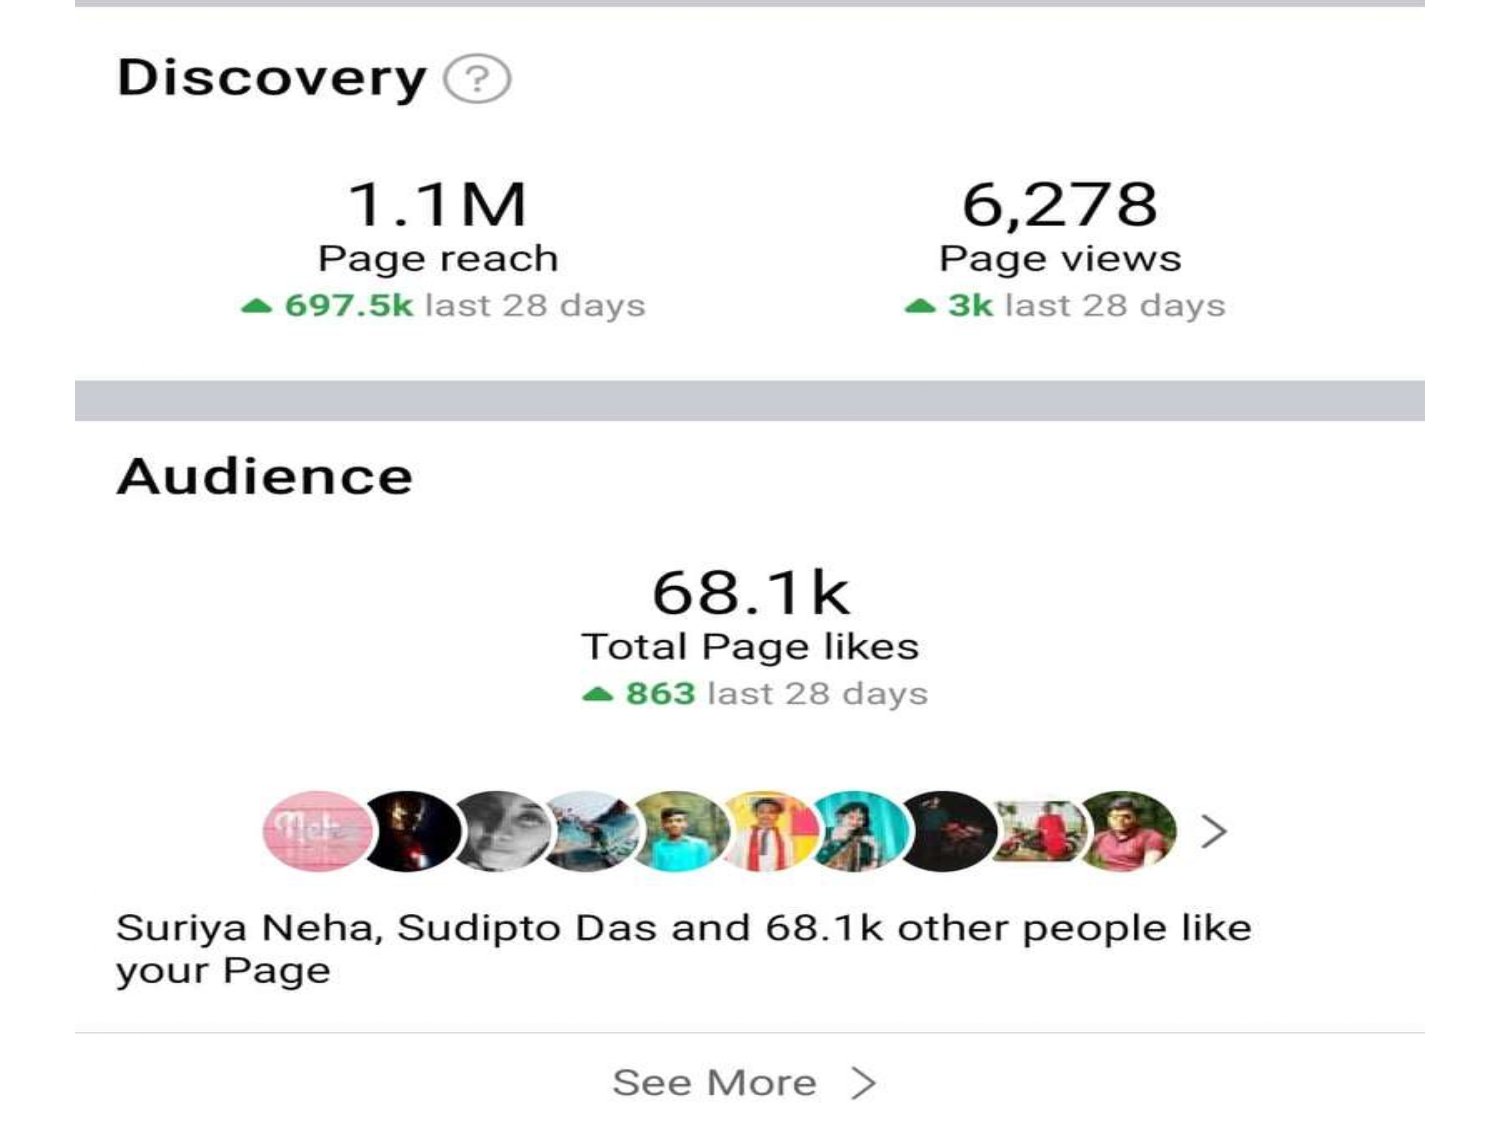Tap the blue-toned fourth profile avatar

pos(592,831)
